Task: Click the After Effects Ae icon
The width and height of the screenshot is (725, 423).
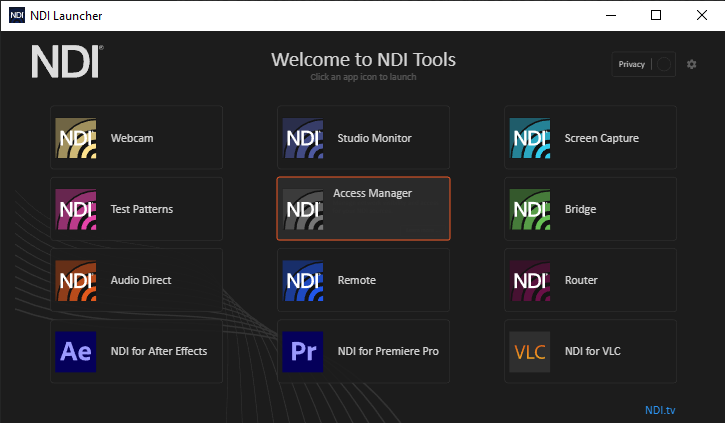Action: coord(76,351)
